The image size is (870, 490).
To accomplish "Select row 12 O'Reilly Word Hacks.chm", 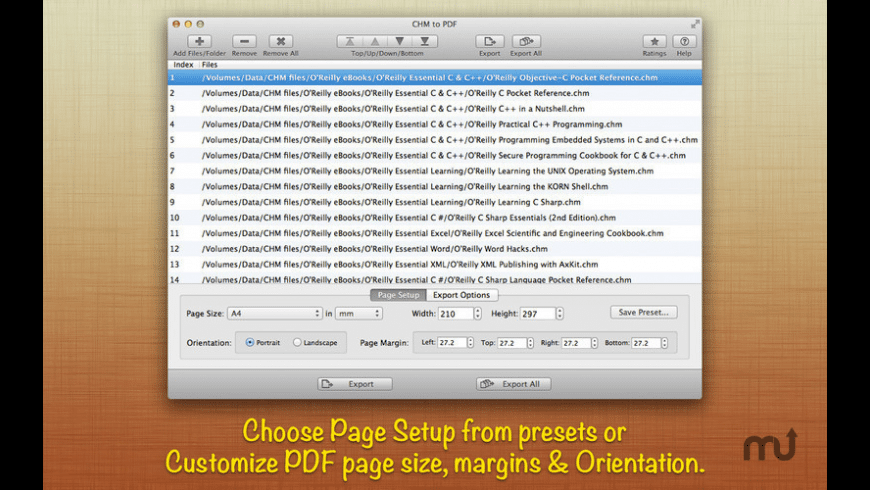I will 434,249.
